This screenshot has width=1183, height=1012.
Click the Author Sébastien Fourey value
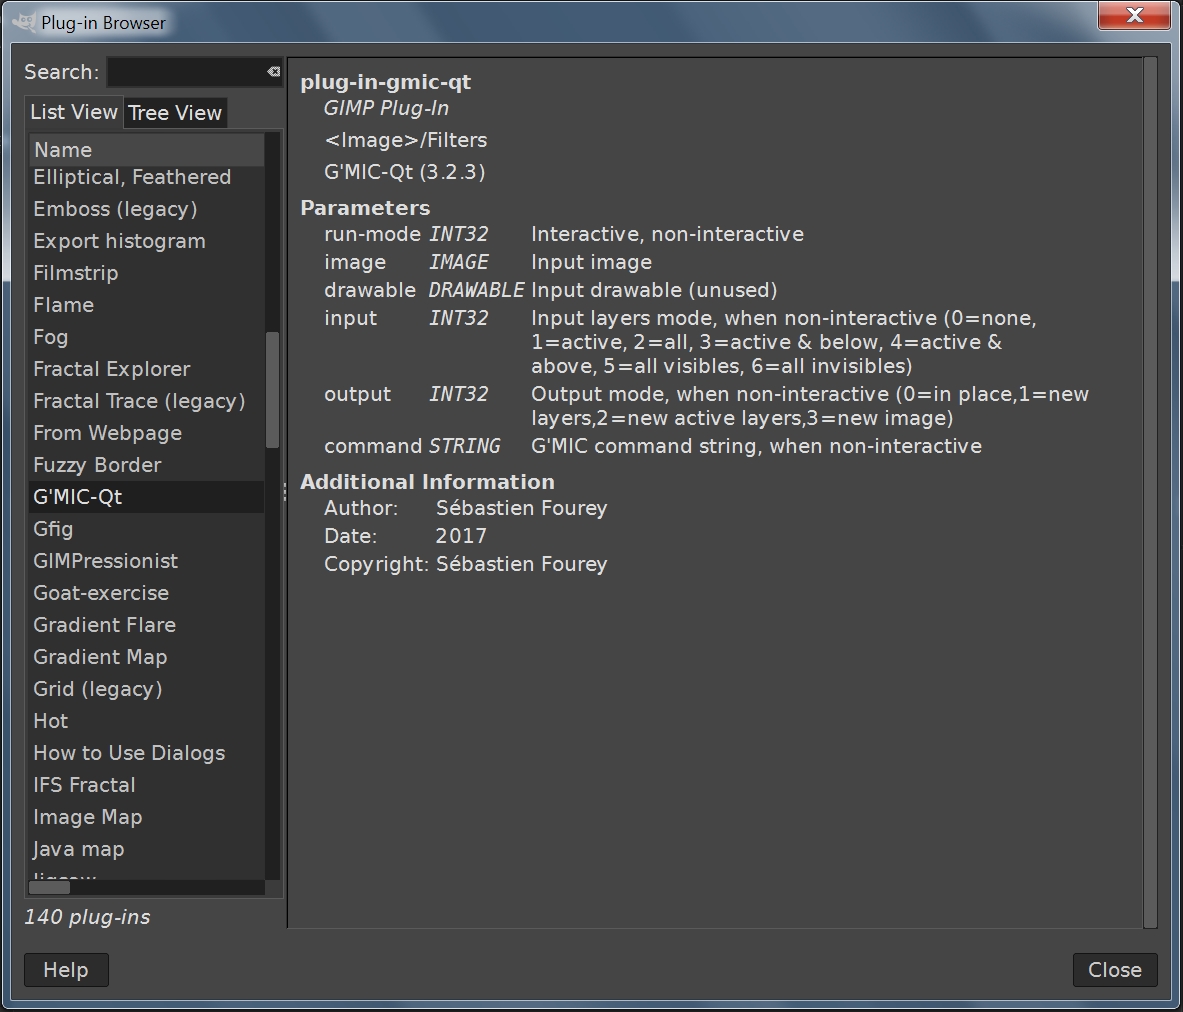[x=521, y=508]
